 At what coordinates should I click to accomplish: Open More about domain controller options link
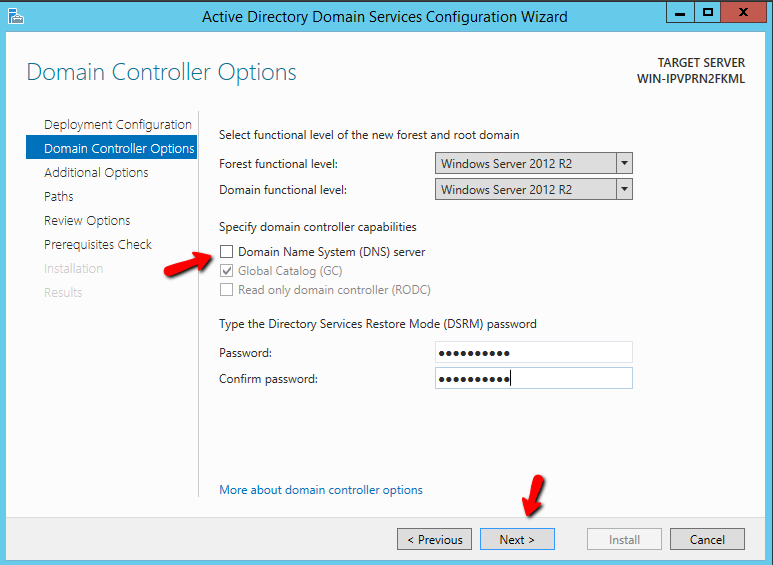coord(321,490)
